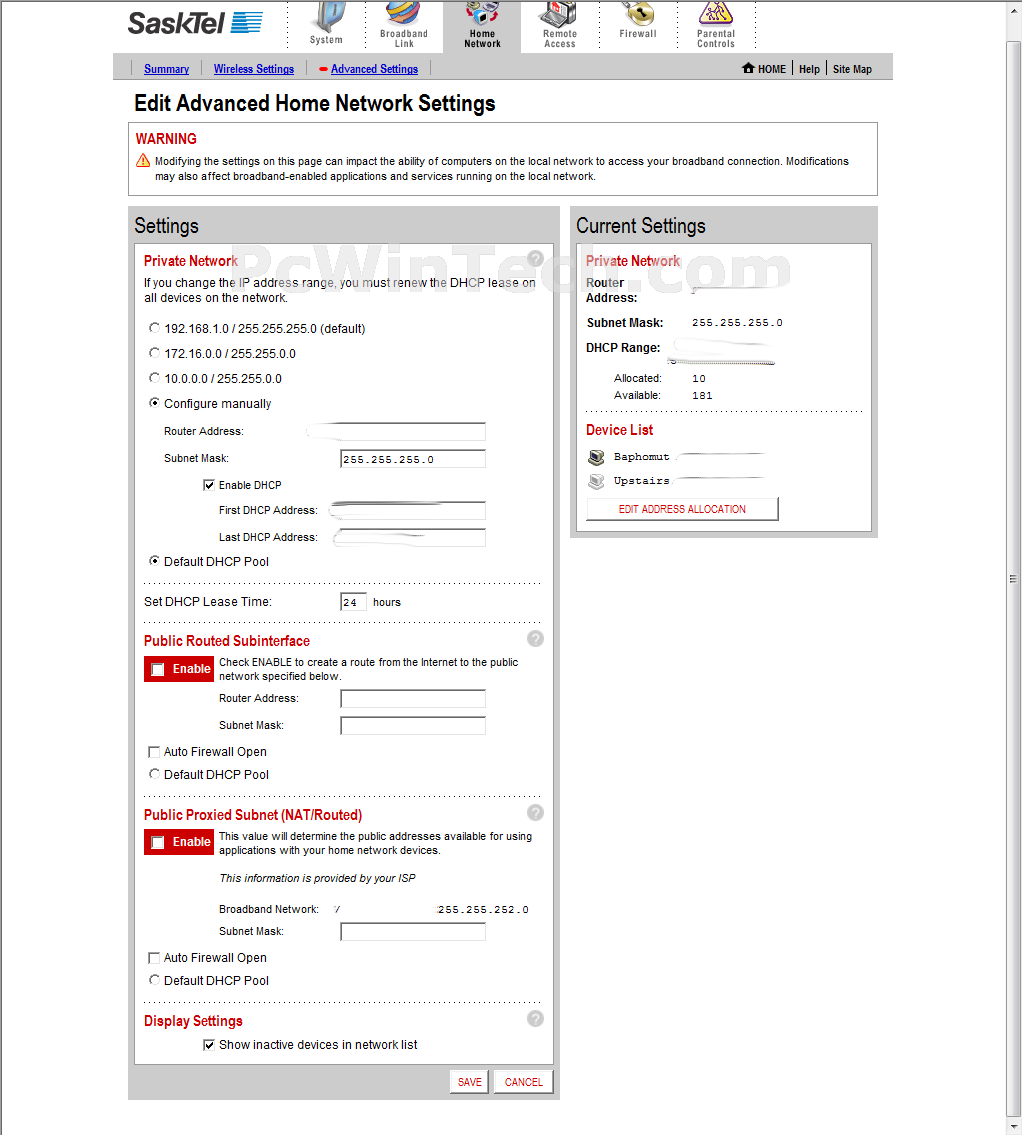Open the Firewall section icon

(x=638, y=13)
